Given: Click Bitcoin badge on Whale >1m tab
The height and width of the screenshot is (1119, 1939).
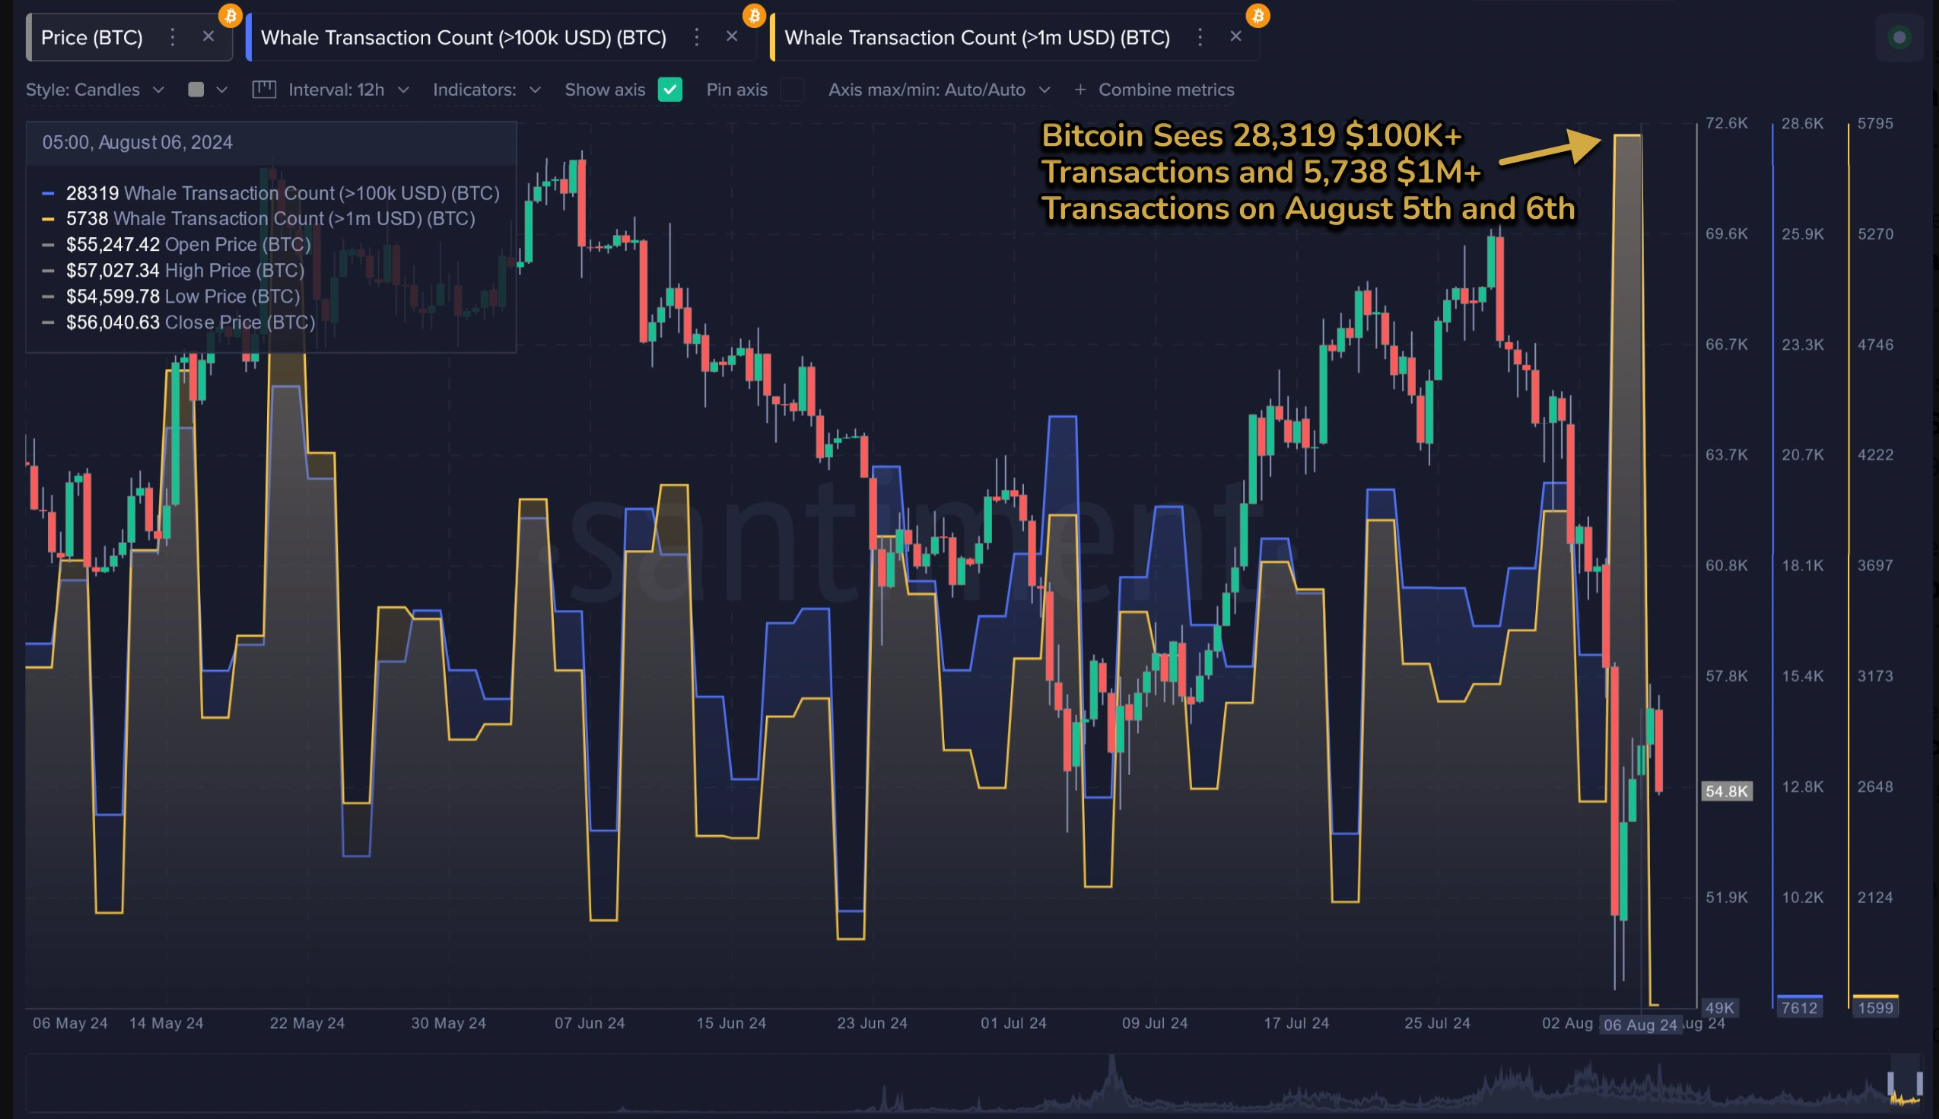Looking at the screenshot, I should click(1258, 16).
